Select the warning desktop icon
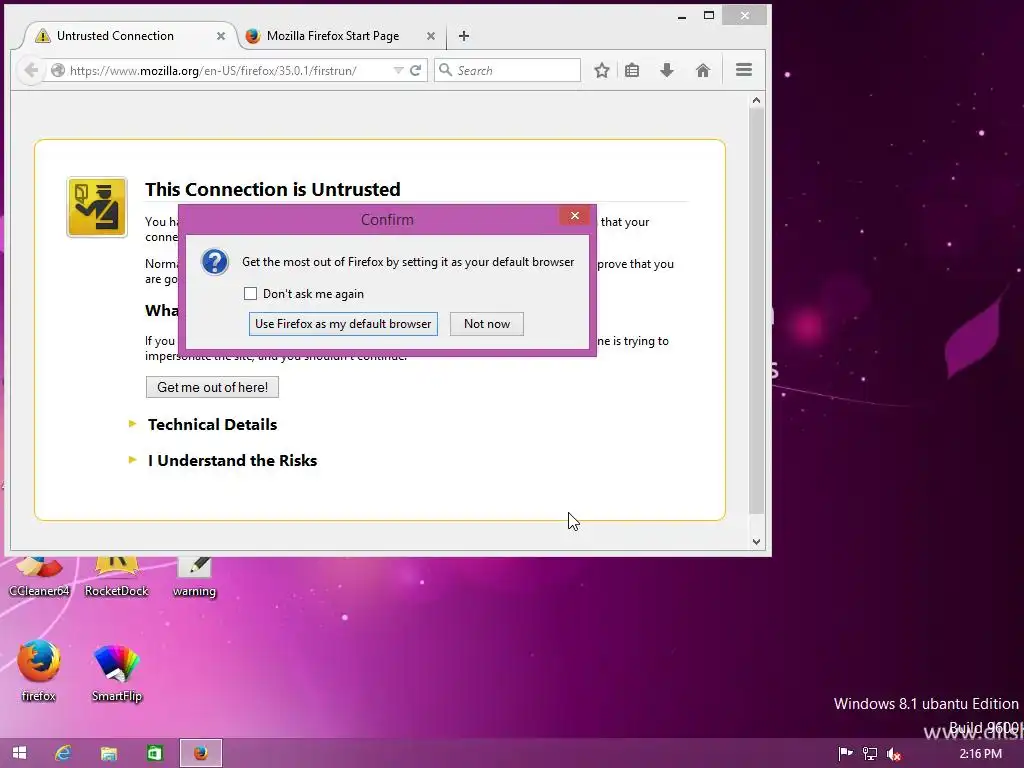This screenshot has width=1024, height=768. pos(194,577)
